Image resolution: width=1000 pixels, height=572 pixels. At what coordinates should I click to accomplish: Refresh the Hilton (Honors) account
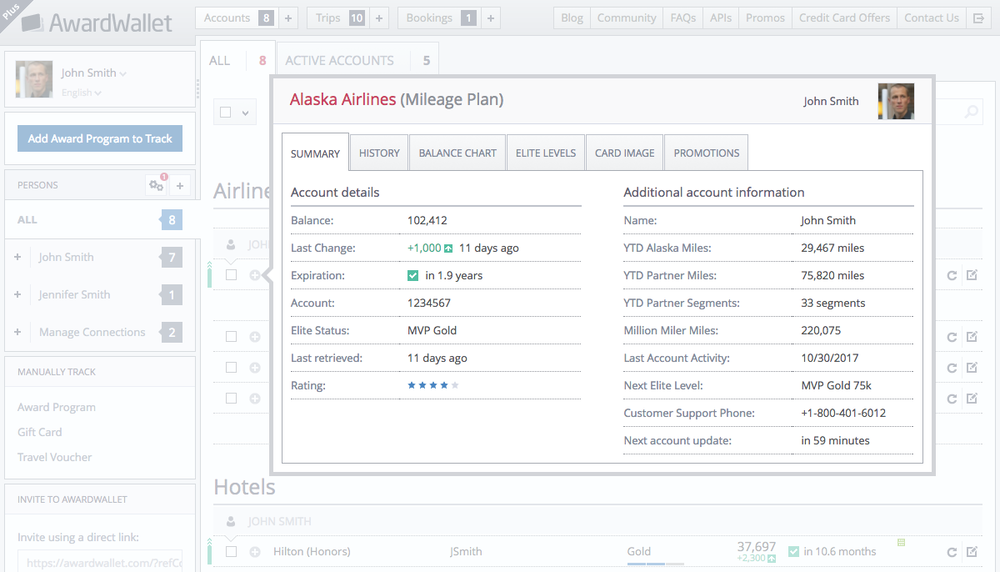952,552
